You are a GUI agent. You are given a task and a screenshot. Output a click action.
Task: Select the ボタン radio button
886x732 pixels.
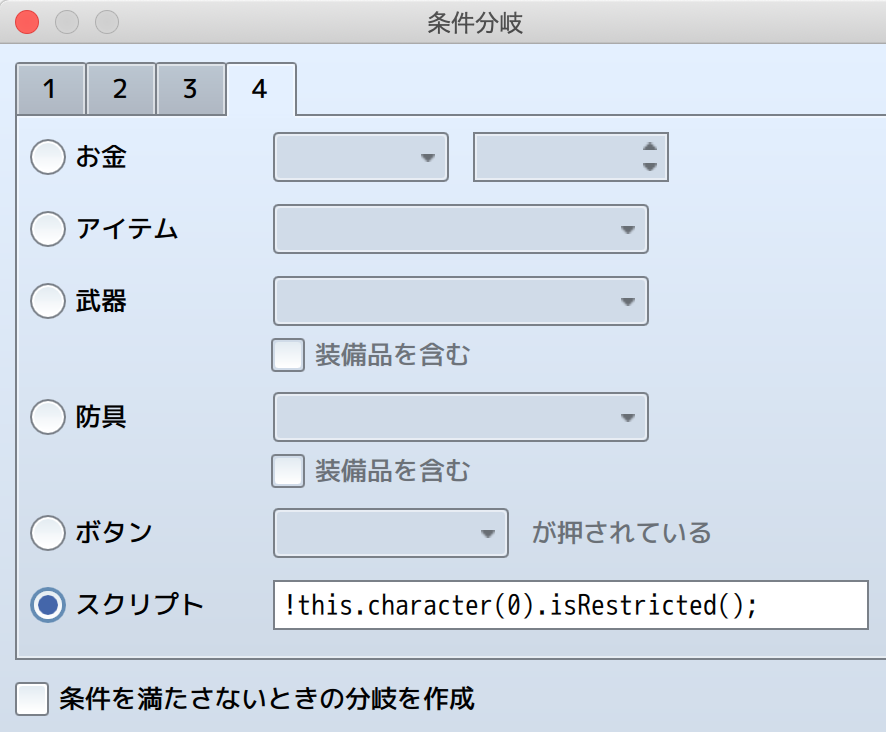(48, 533)
